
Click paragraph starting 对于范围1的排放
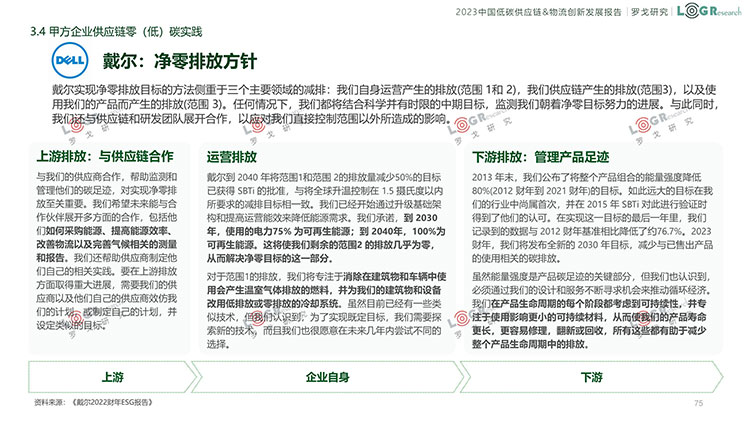tap(326, 310)
